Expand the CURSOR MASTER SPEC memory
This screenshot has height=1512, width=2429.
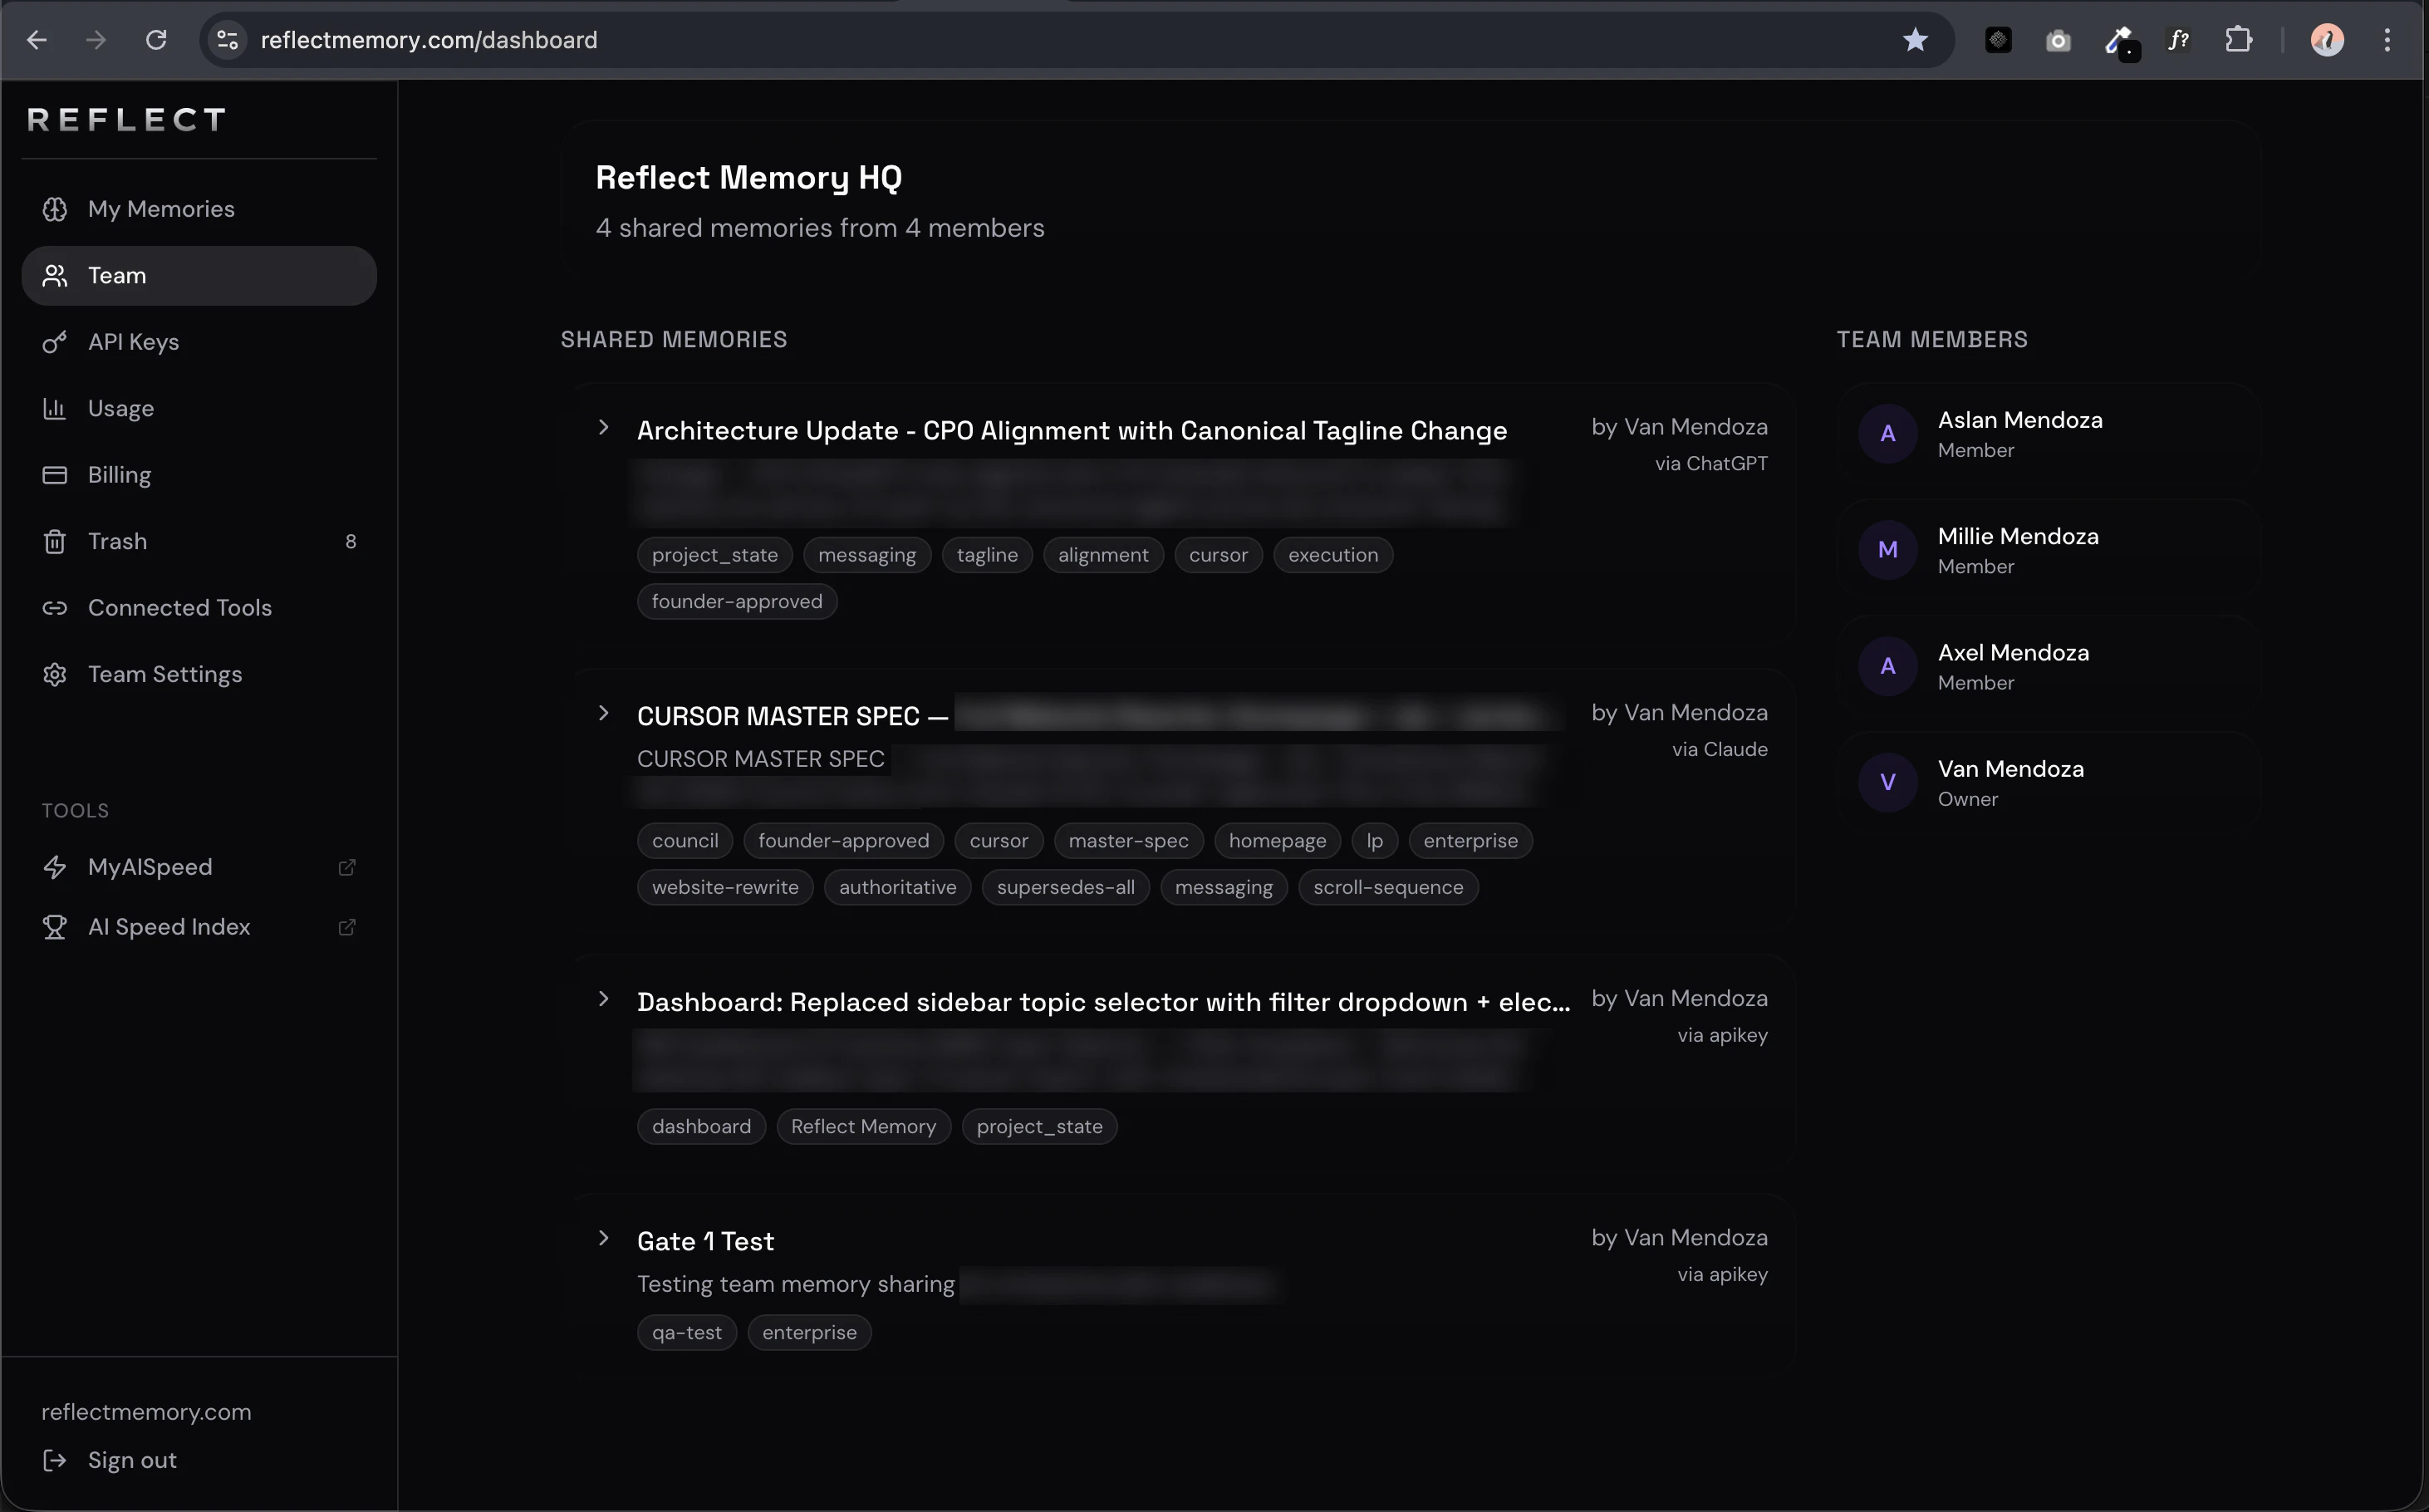(603, 714)
